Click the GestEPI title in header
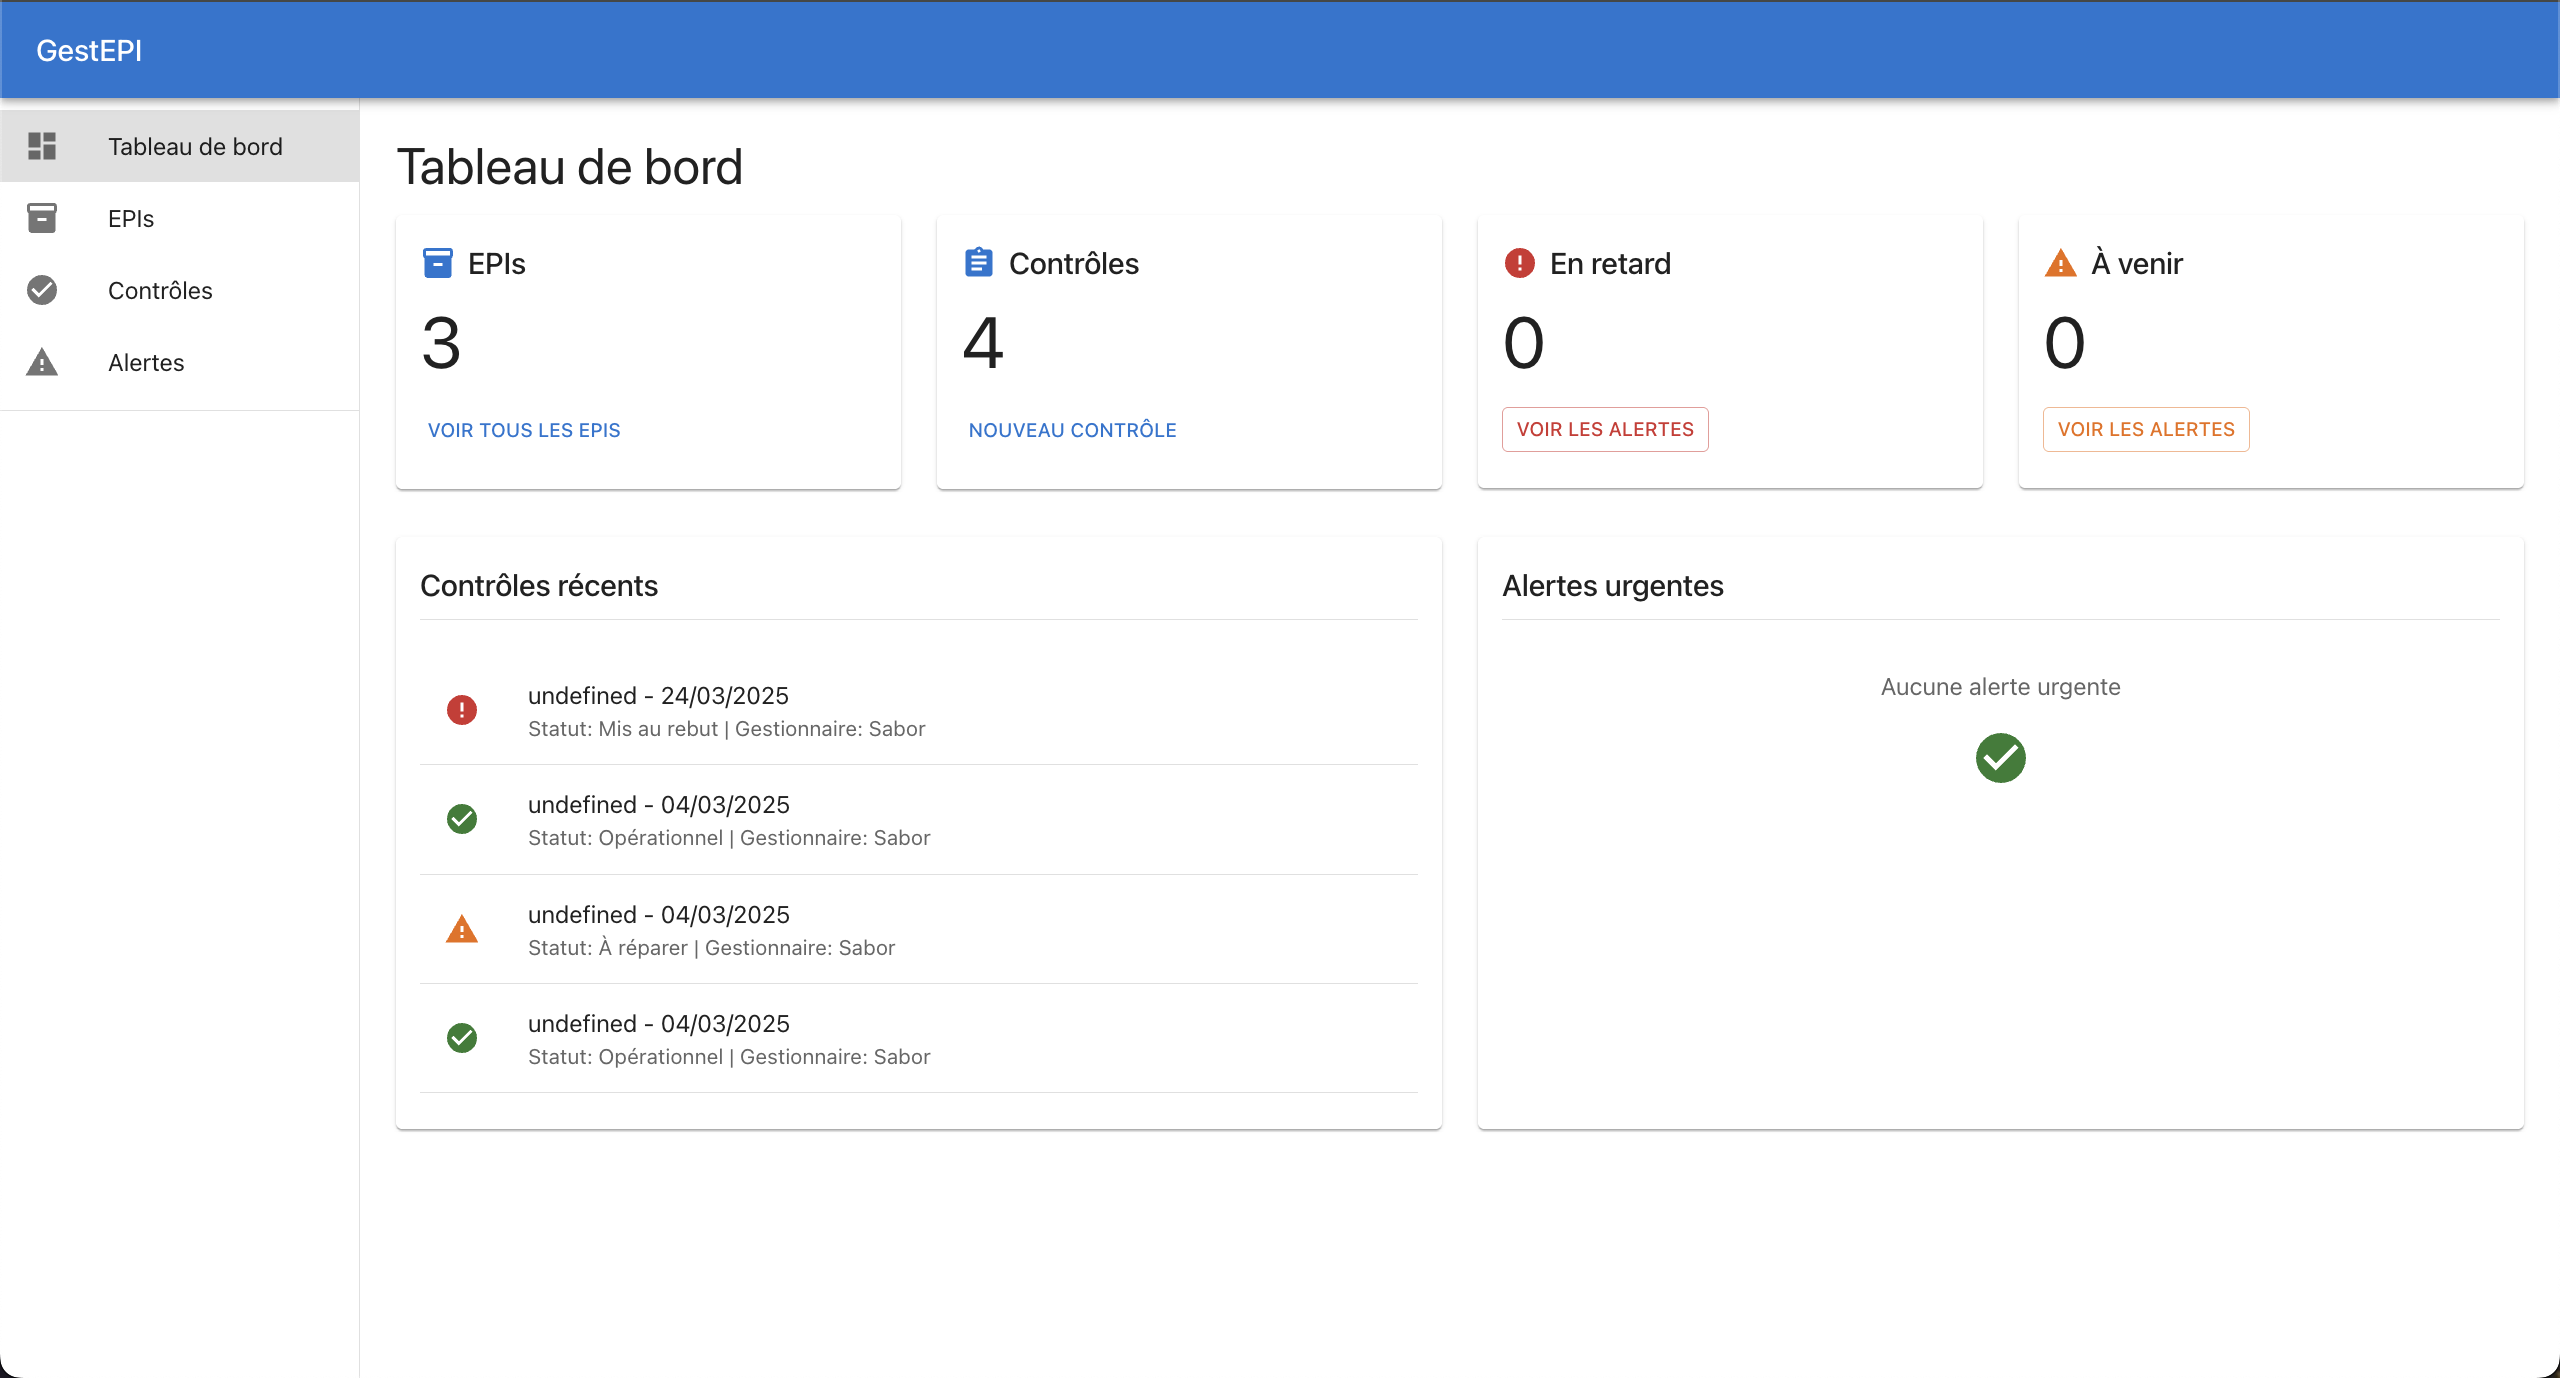The height and width of the screenshot is (1378, 2560). (x=89, y=50)
